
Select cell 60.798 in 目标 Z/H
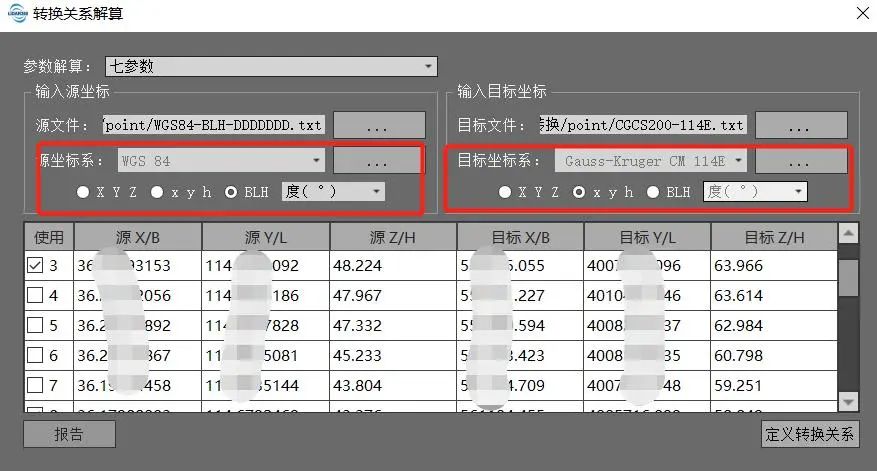click(x=774, y=355)
